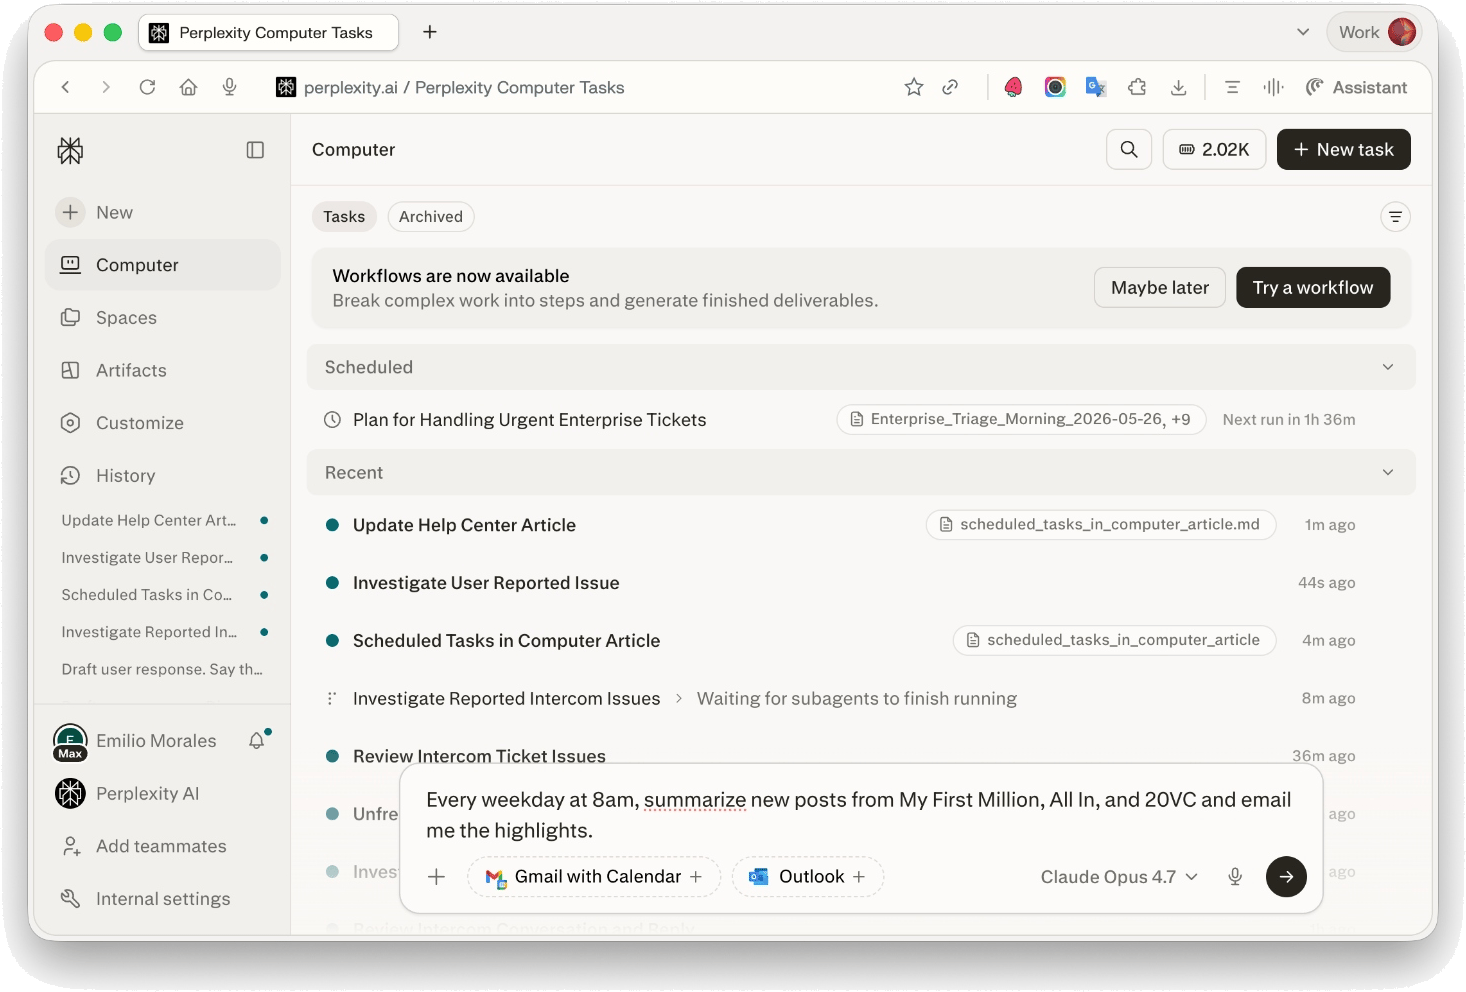
Task: Collapse the Recent section
Action: (1388, 472)
